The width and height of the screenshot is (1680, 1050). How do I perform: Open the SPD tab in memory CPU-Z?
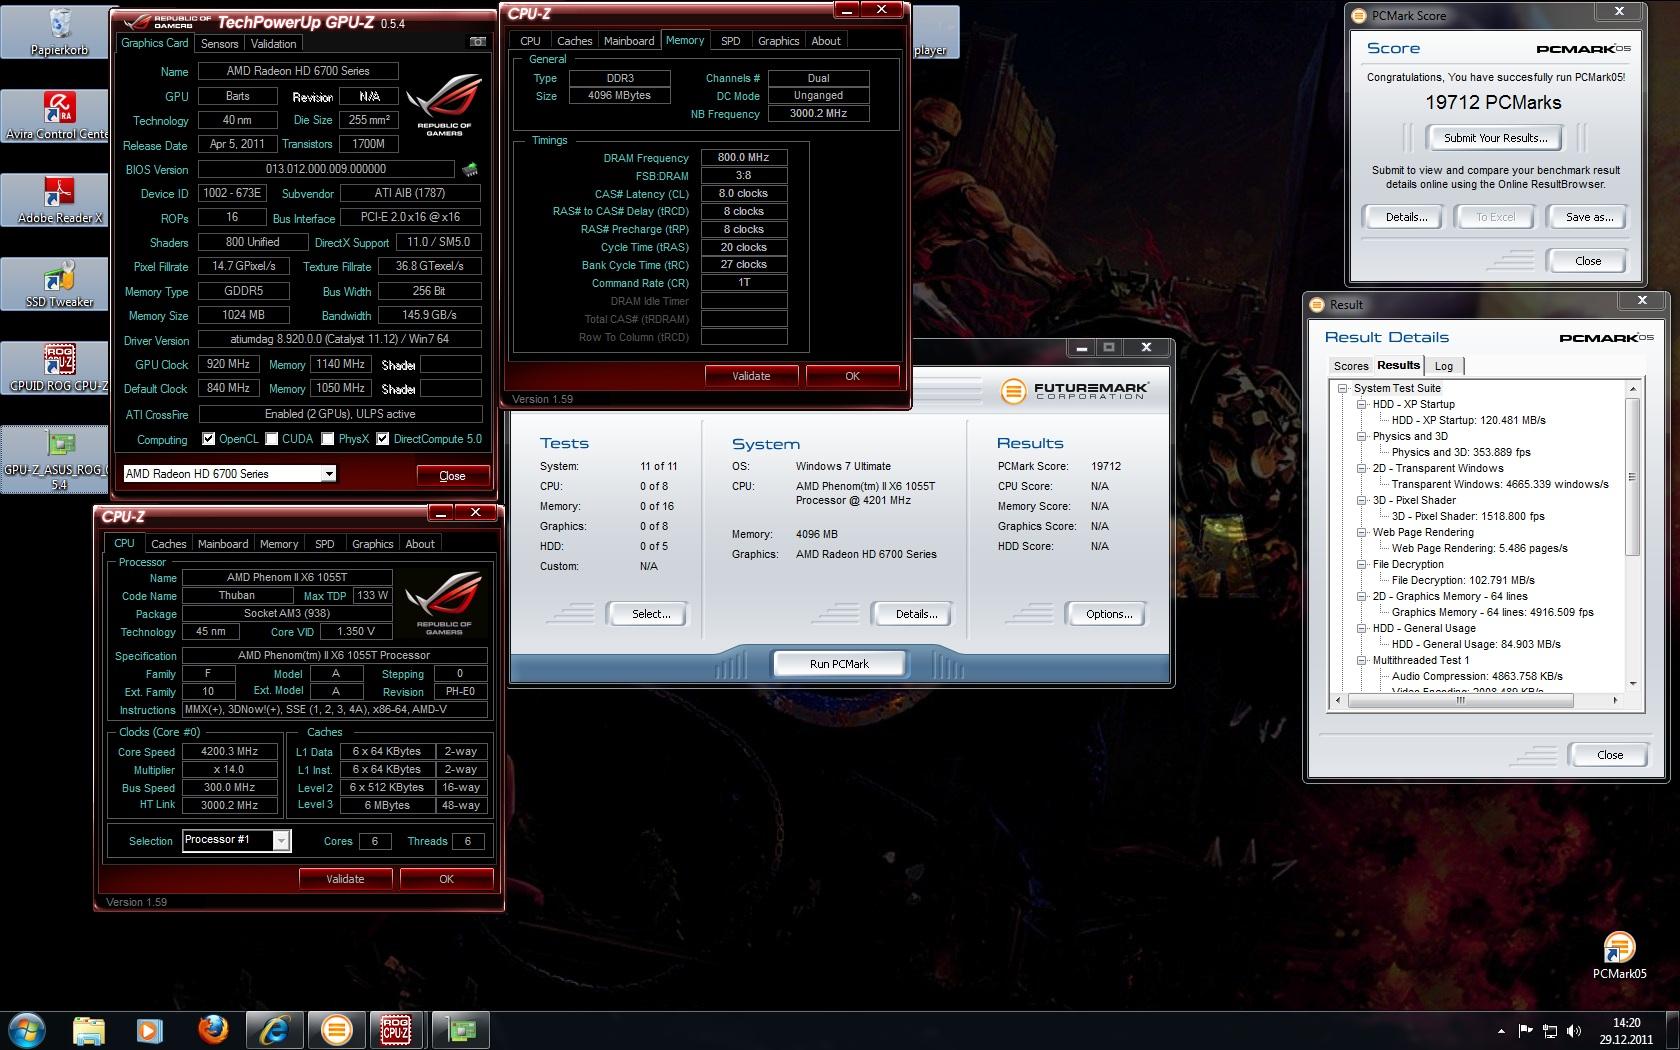click(x=730, y=41)
